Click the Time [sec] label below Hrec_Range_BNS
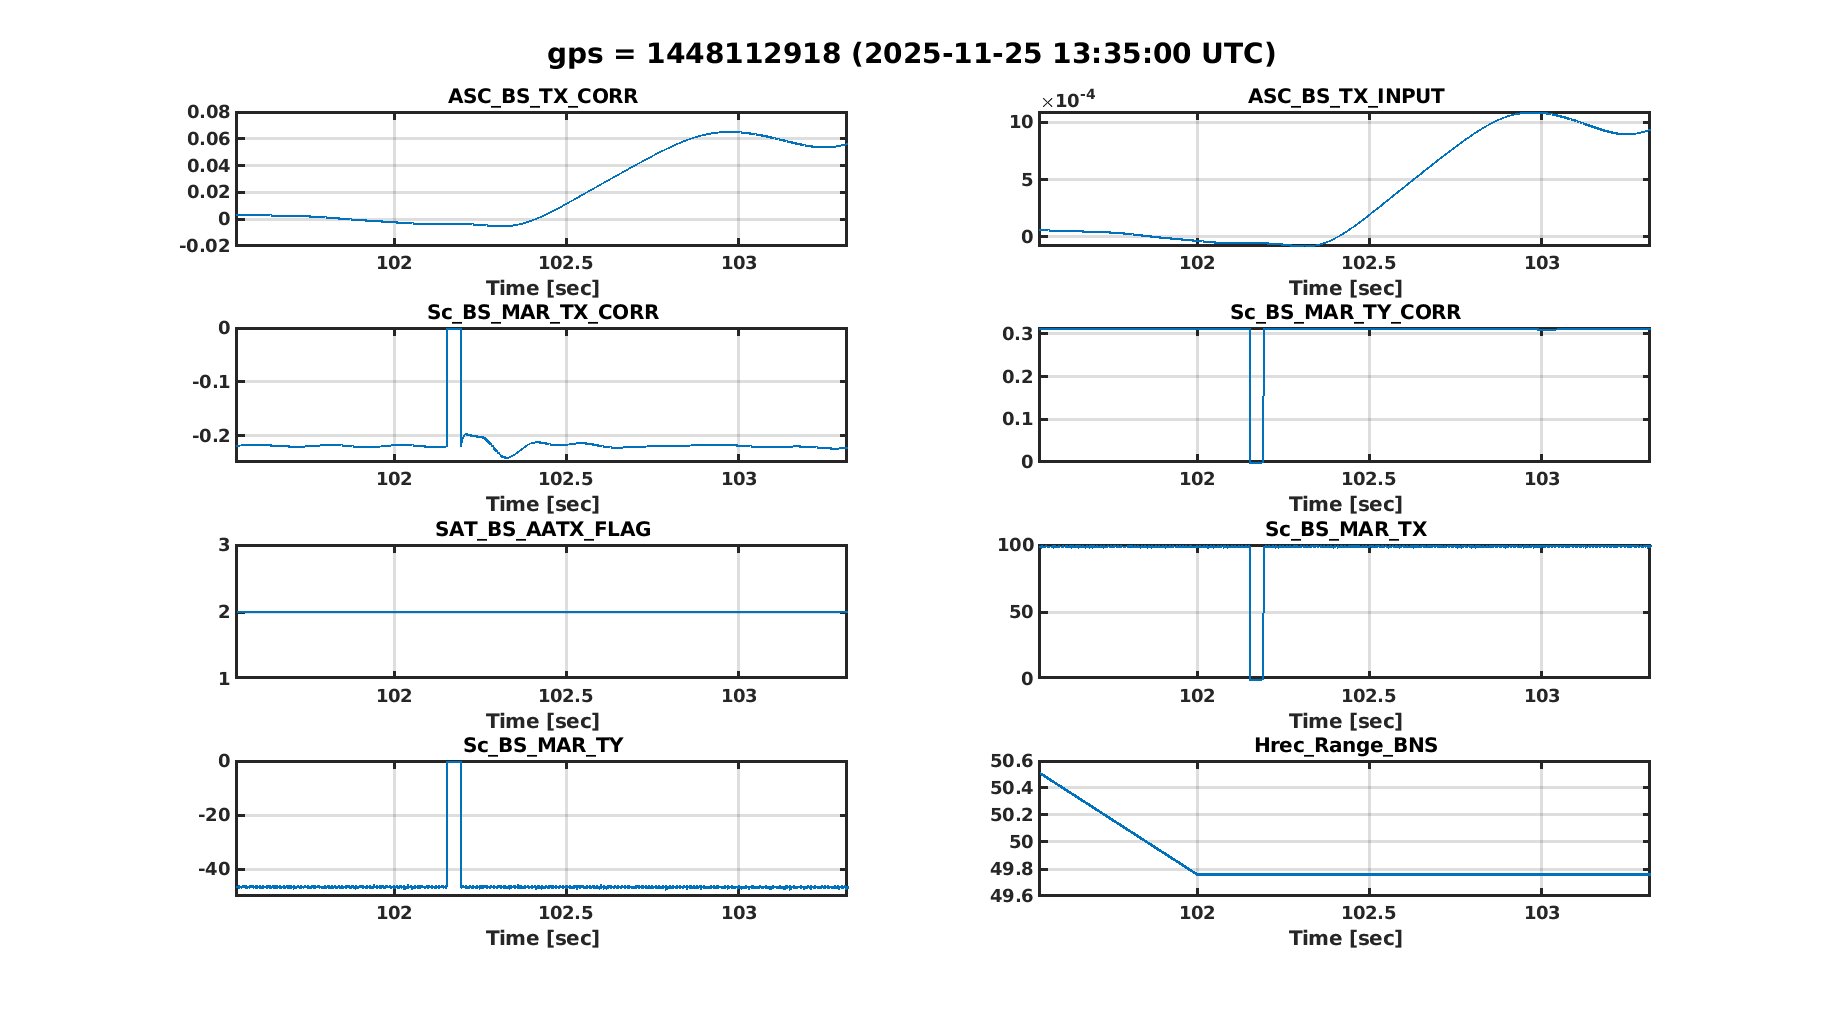Screen dimensions: 1824x1019 (x=1345, y=938)
